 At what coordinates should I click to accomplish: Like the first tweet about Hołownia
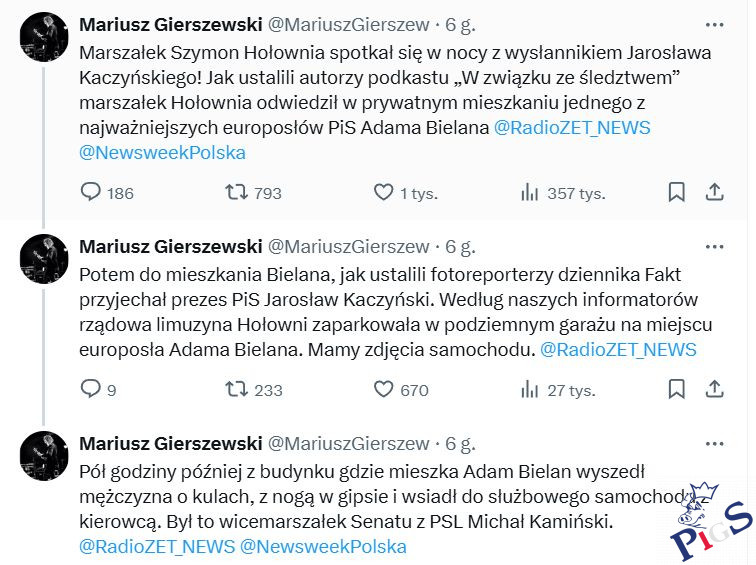383,193
